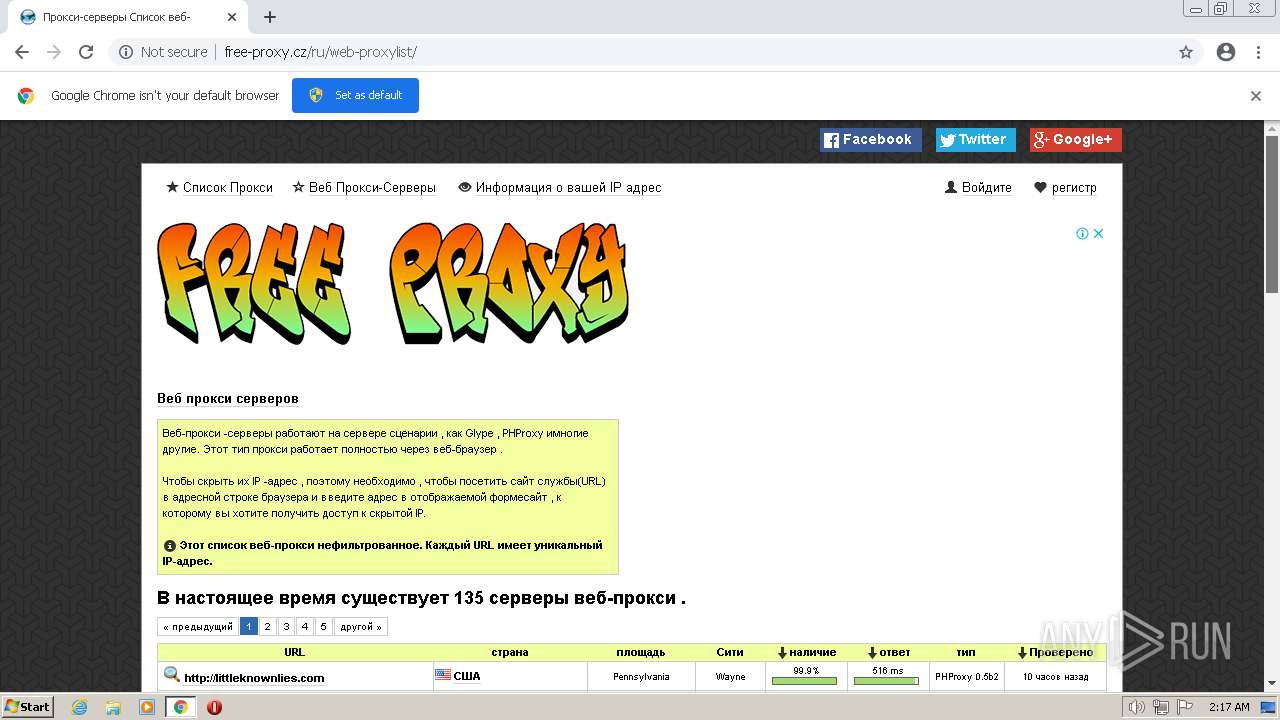Go to pagination page 3
Image resolution: width=1280 pixels, height=720 pixels.
click(x=286, y=627)
